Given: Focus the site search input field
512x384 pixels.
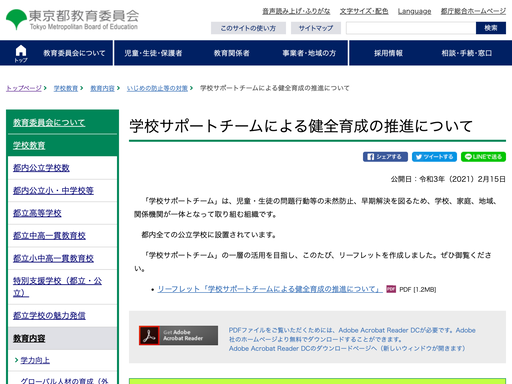Looking at the screenshot, I should 411,28.
